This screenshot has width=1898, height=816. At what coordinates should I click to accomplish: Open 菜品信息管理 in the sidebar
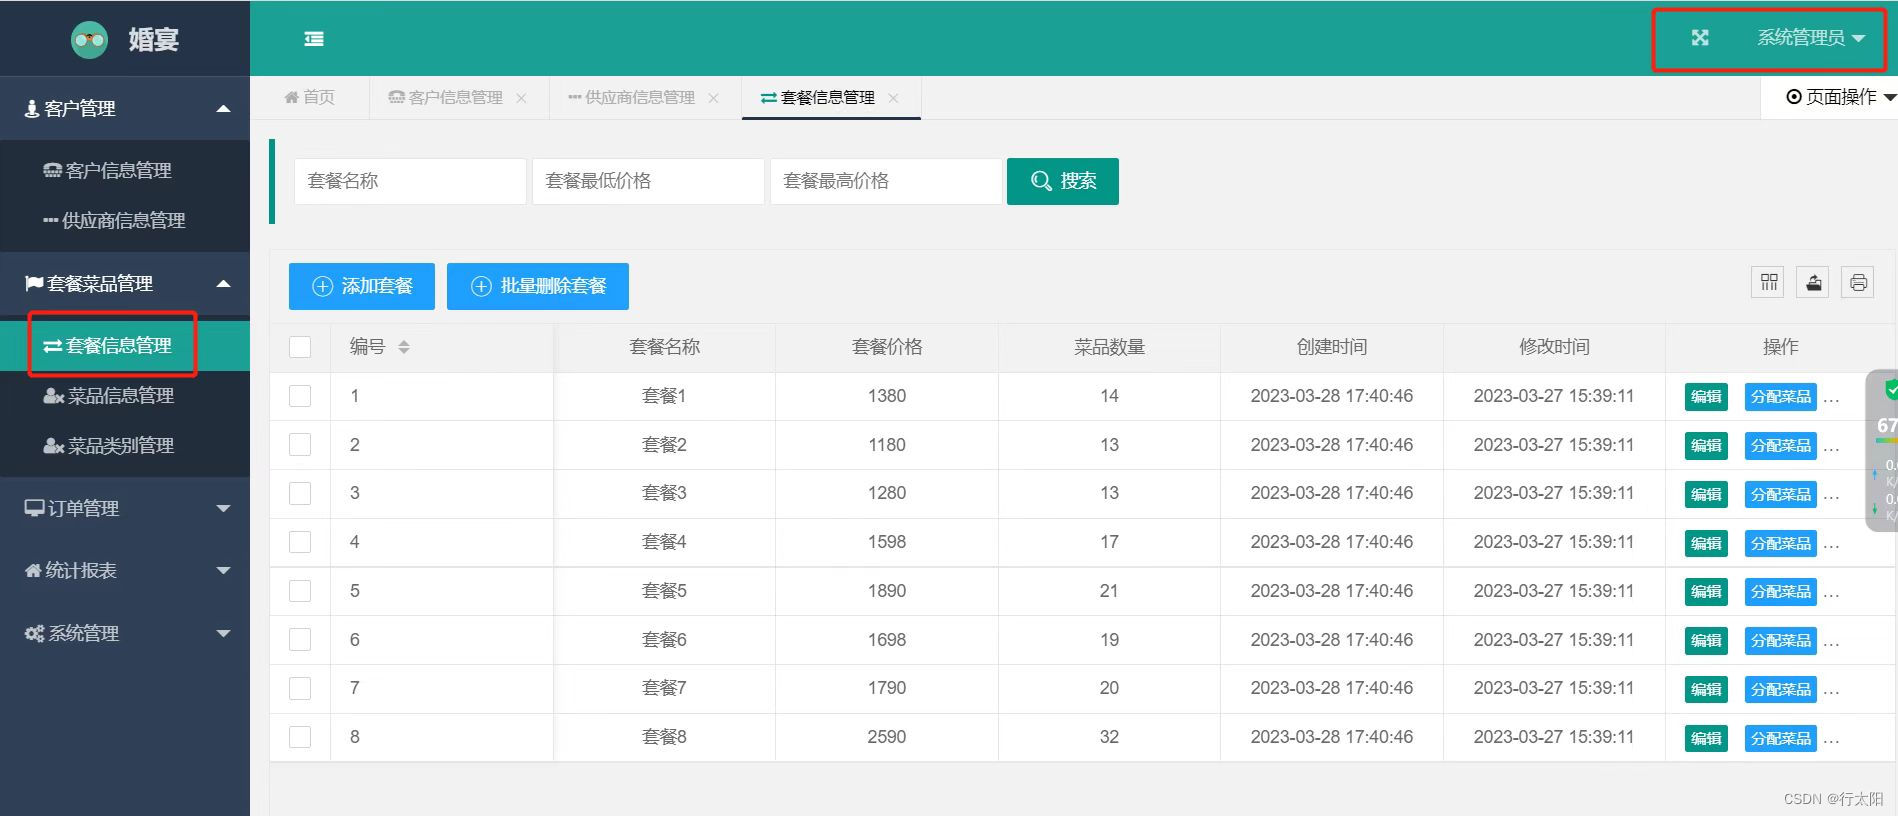(x=125, y=396)
